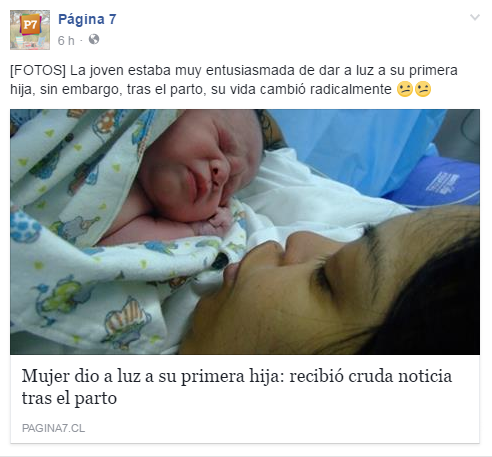Click the blue hospital pillow in photo
This screenshot has height=457, width=492.
pyautogui.click(x=433, y=182)
